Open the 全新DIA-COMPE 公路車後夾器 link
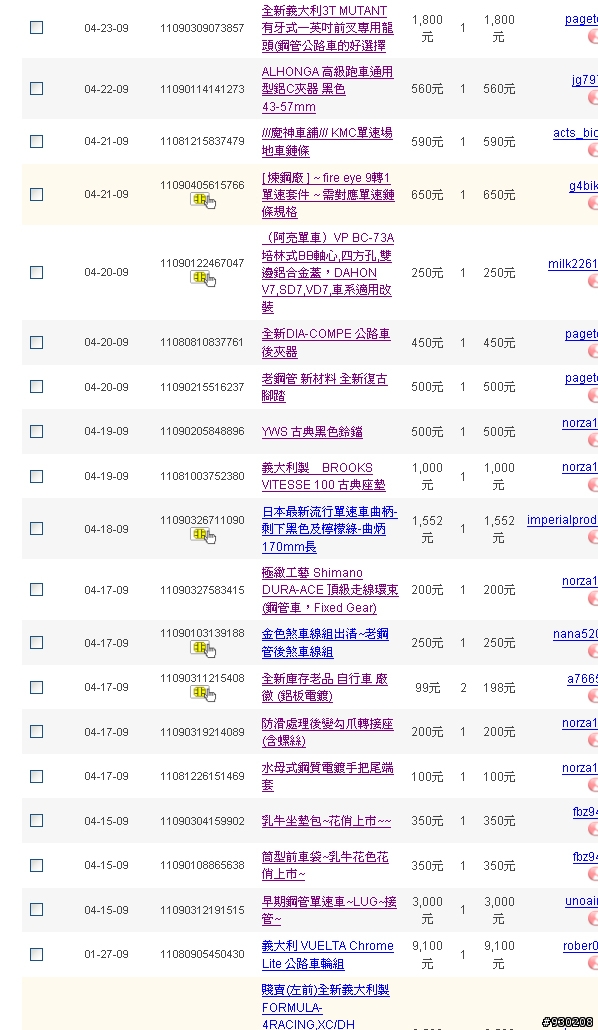 click(326, 342)
